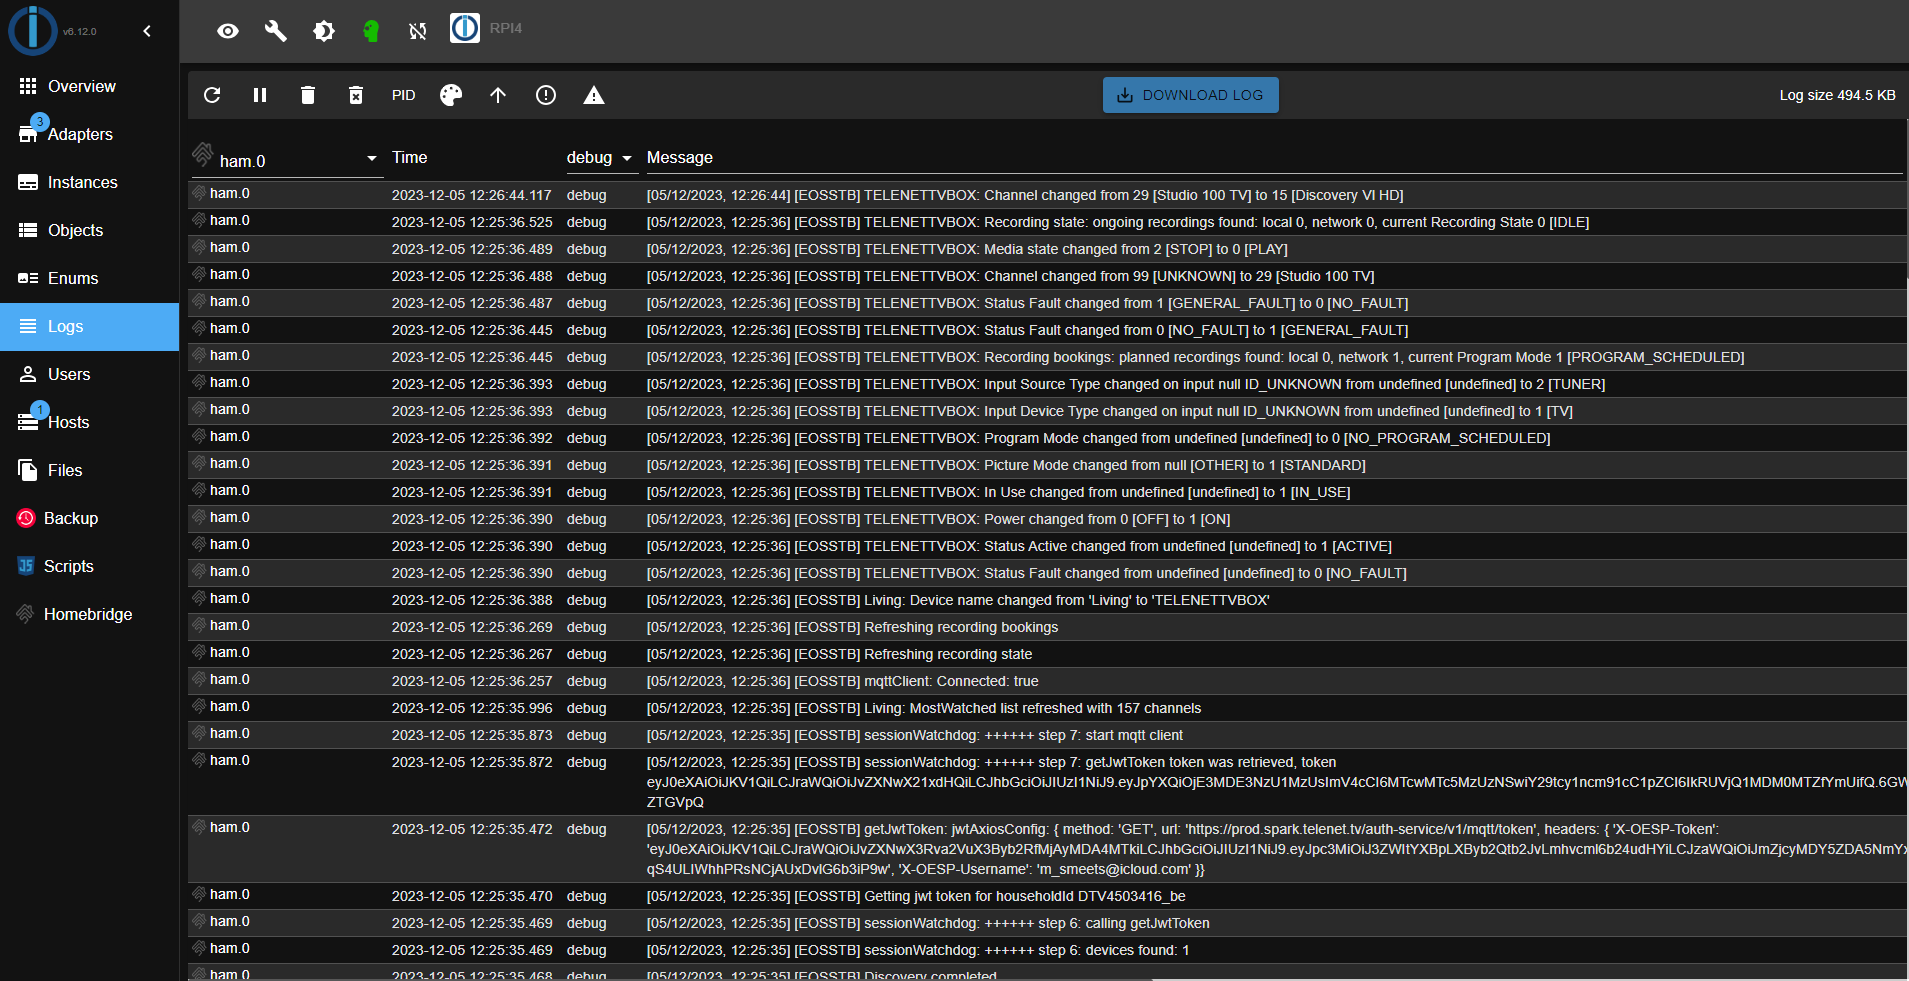Screen dimensions: 1909x981
Task: Open the Instances page
Action: (89, 182)
